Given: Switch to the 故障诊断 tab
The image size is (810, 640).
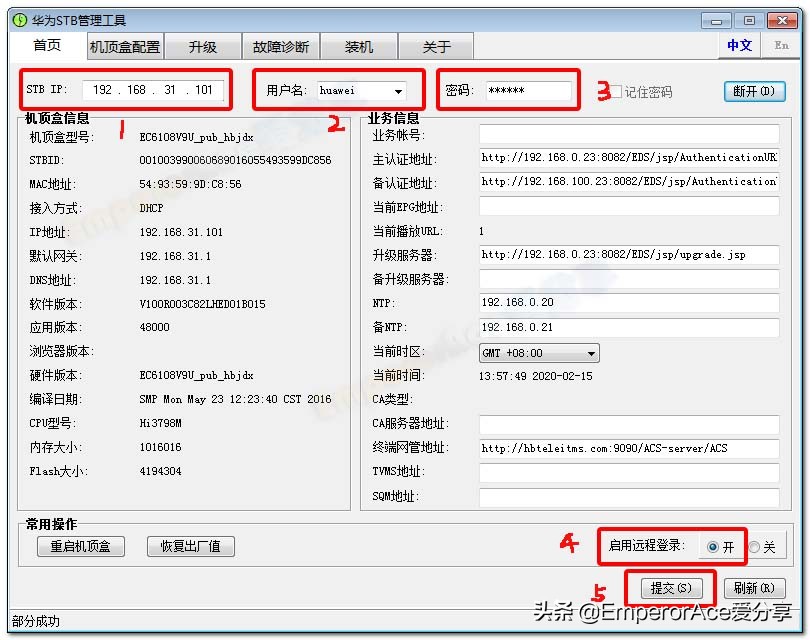Looking at the screenshot, I should coord(283,46).
